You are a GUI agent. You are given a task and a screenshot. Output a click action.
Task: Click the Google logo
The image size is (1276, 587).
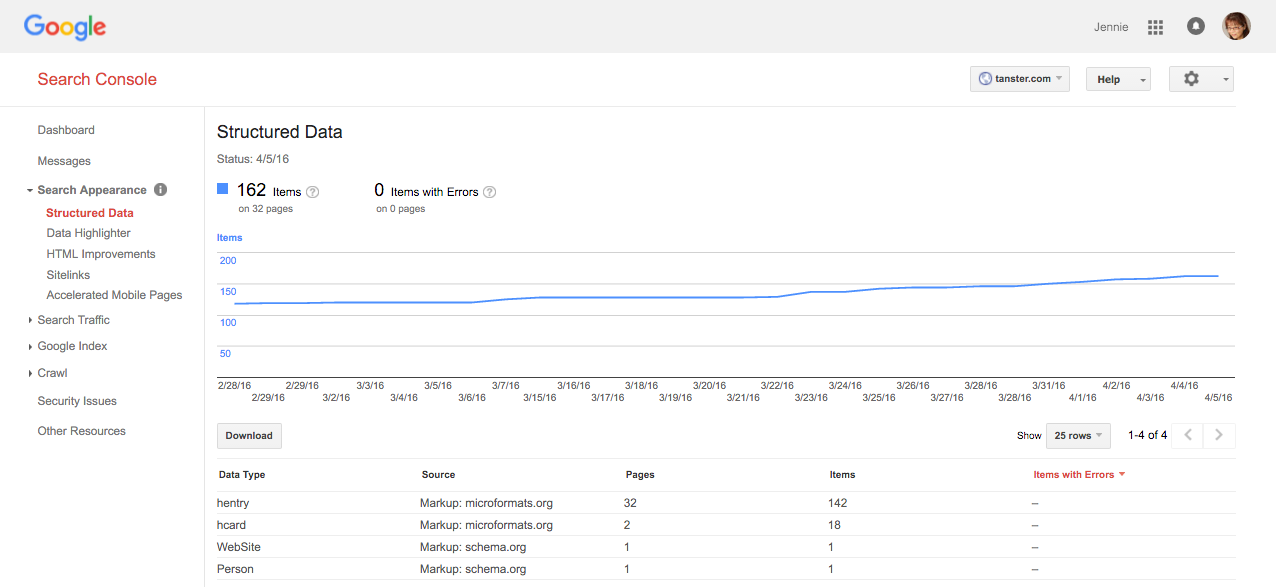(x=64, y=27)
